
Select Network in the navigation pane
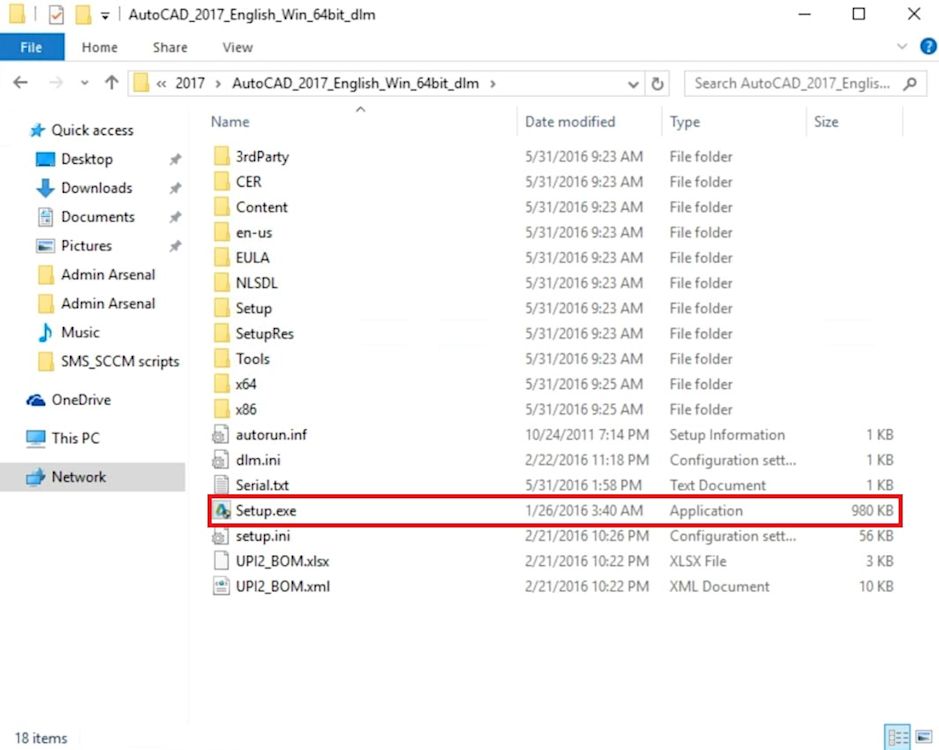pos(78,477)
